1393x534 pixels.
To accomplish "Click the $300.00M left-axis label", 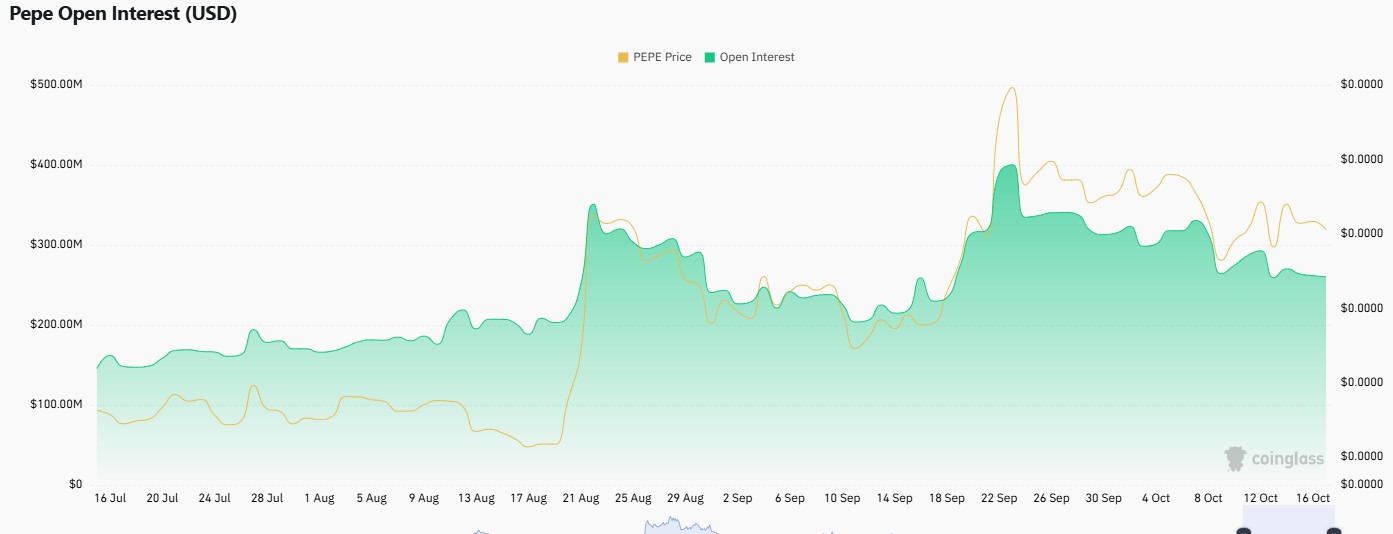I will point(56,244).
